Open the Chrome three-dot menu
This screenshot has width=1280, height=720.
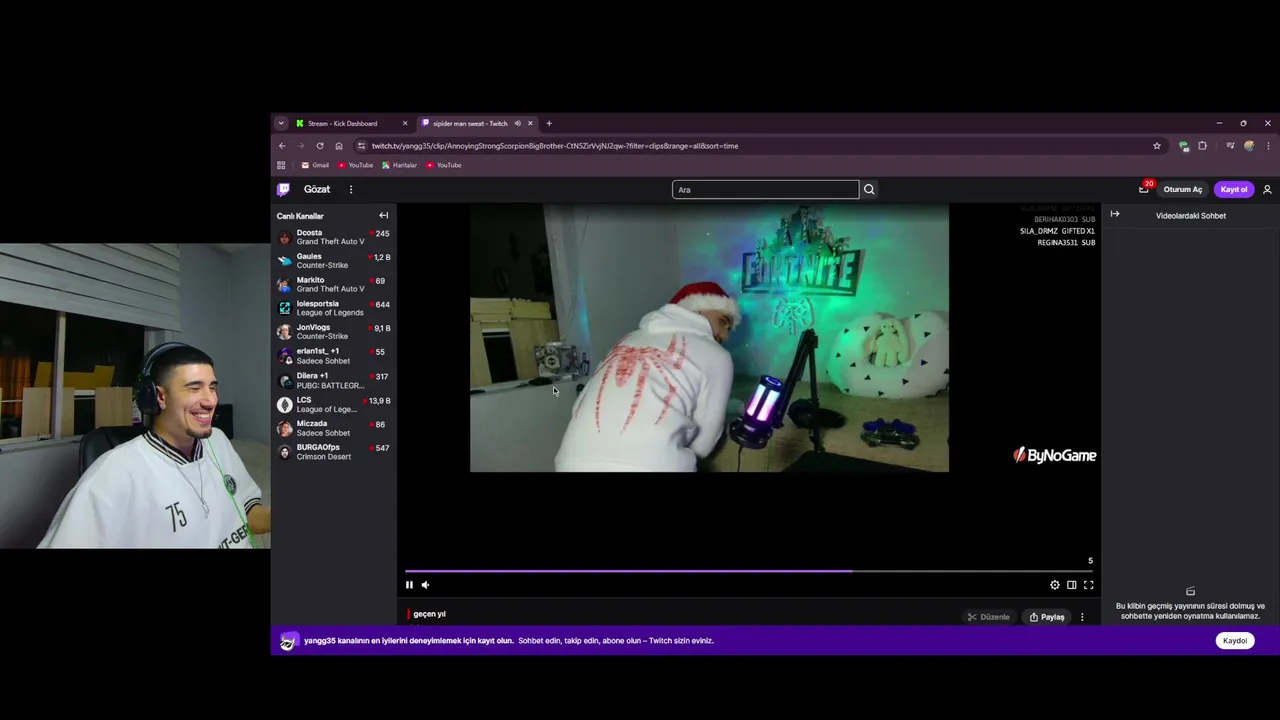click(1268, 146)
